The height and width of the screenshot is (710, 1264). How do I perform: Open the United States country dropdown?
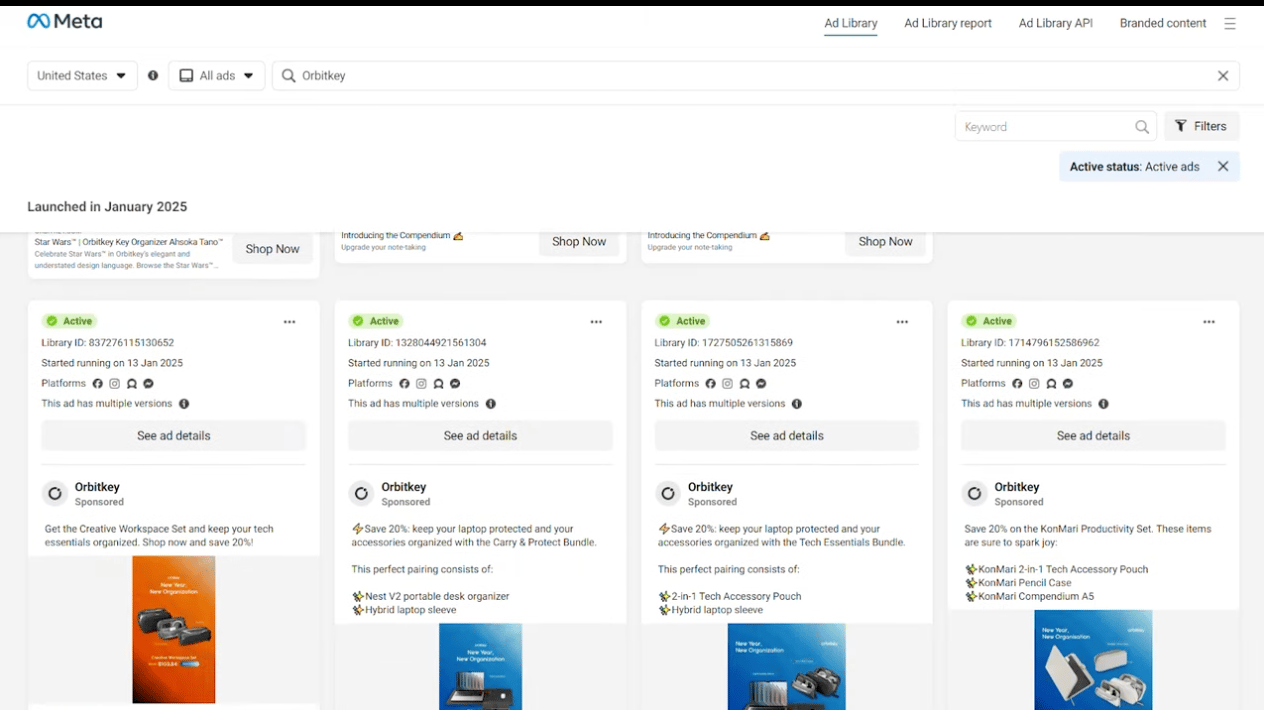pyautogui.click(x=82, y=76)
